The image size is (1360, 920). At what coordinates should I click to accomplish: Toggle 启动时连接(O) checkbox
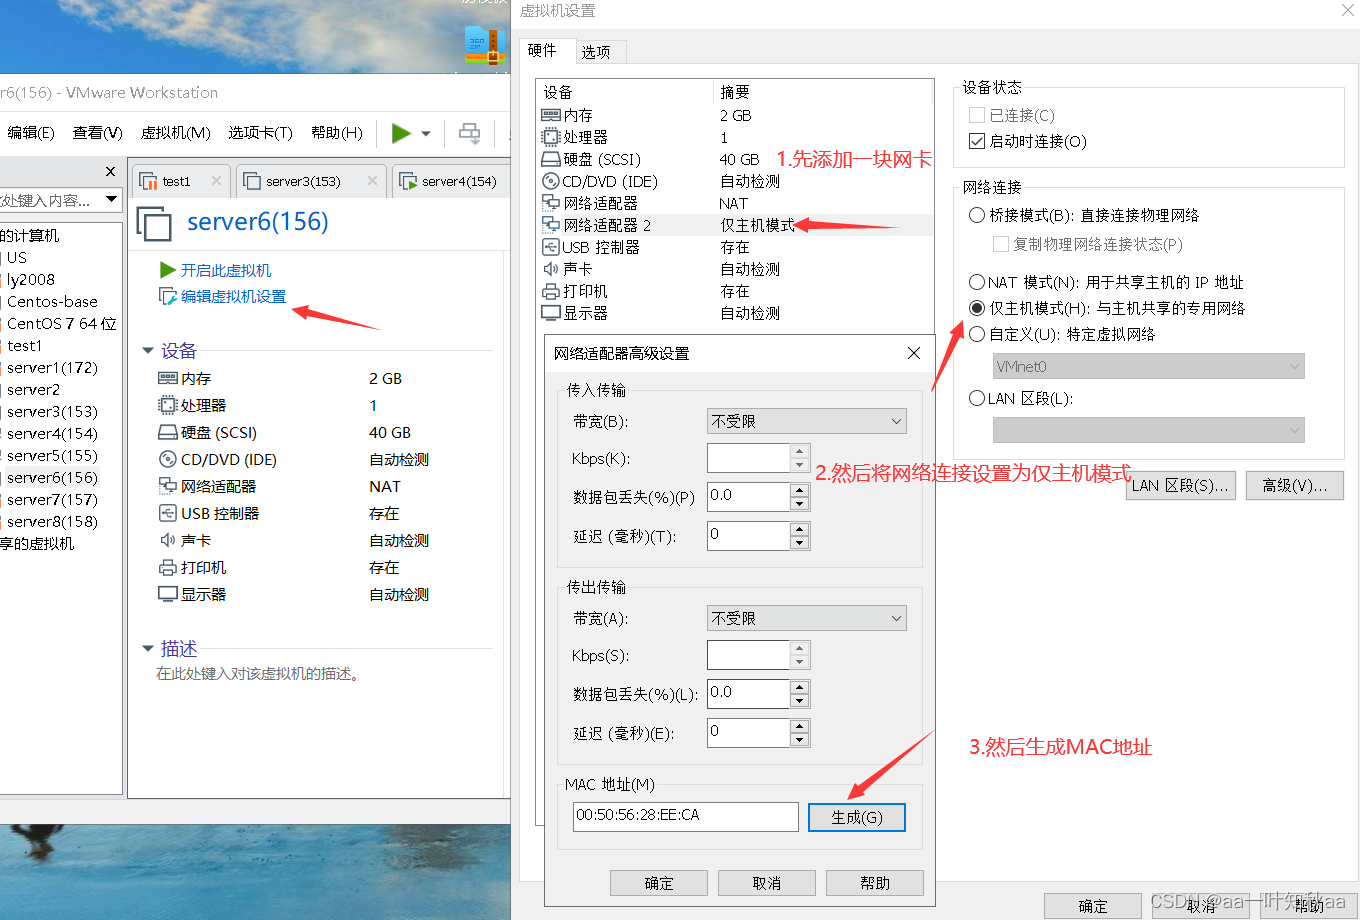977,141
